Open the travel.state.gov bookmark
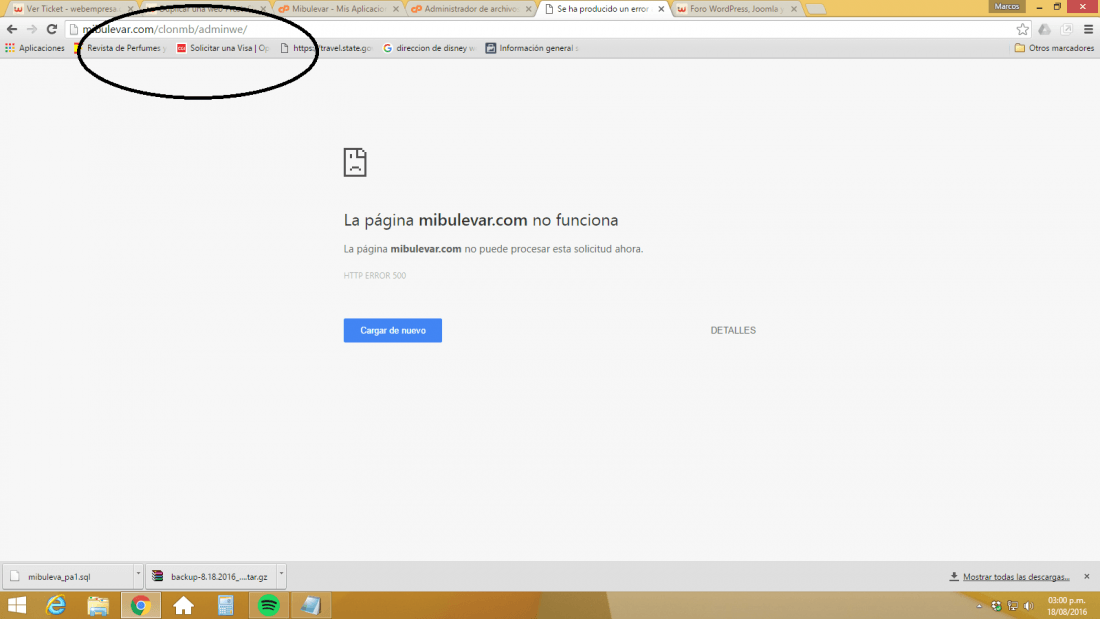Image resolution: width=1100 pixels, height=619 pixels. 326,48
